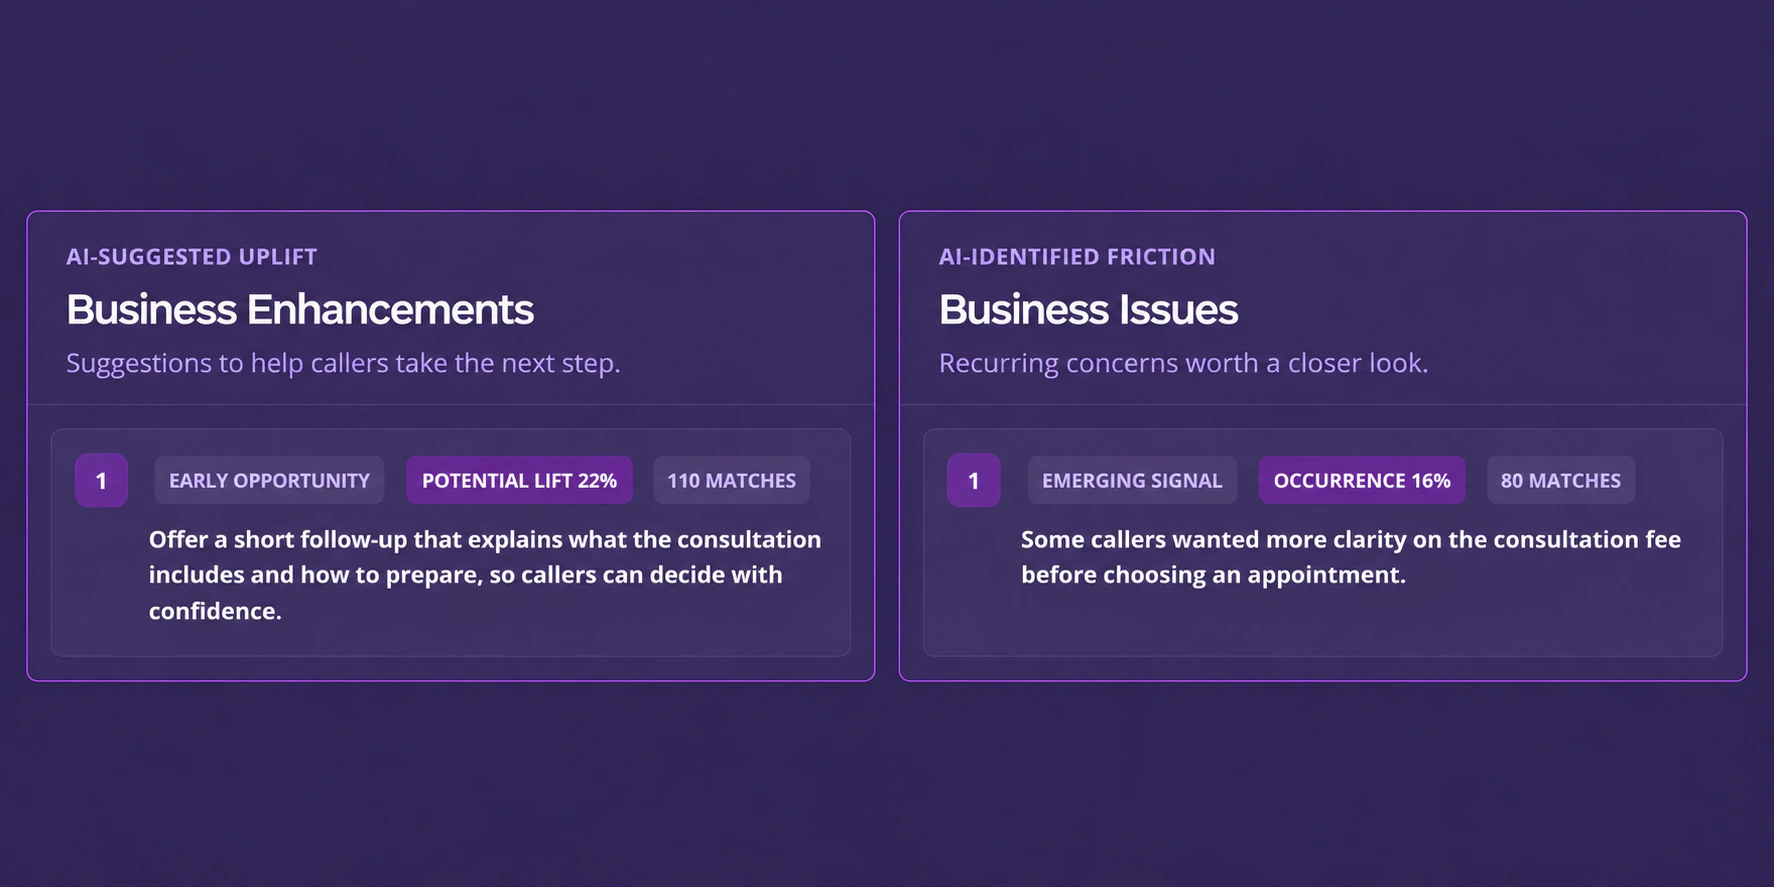Open the 80 MATCHES chip

click(1561, 480)
